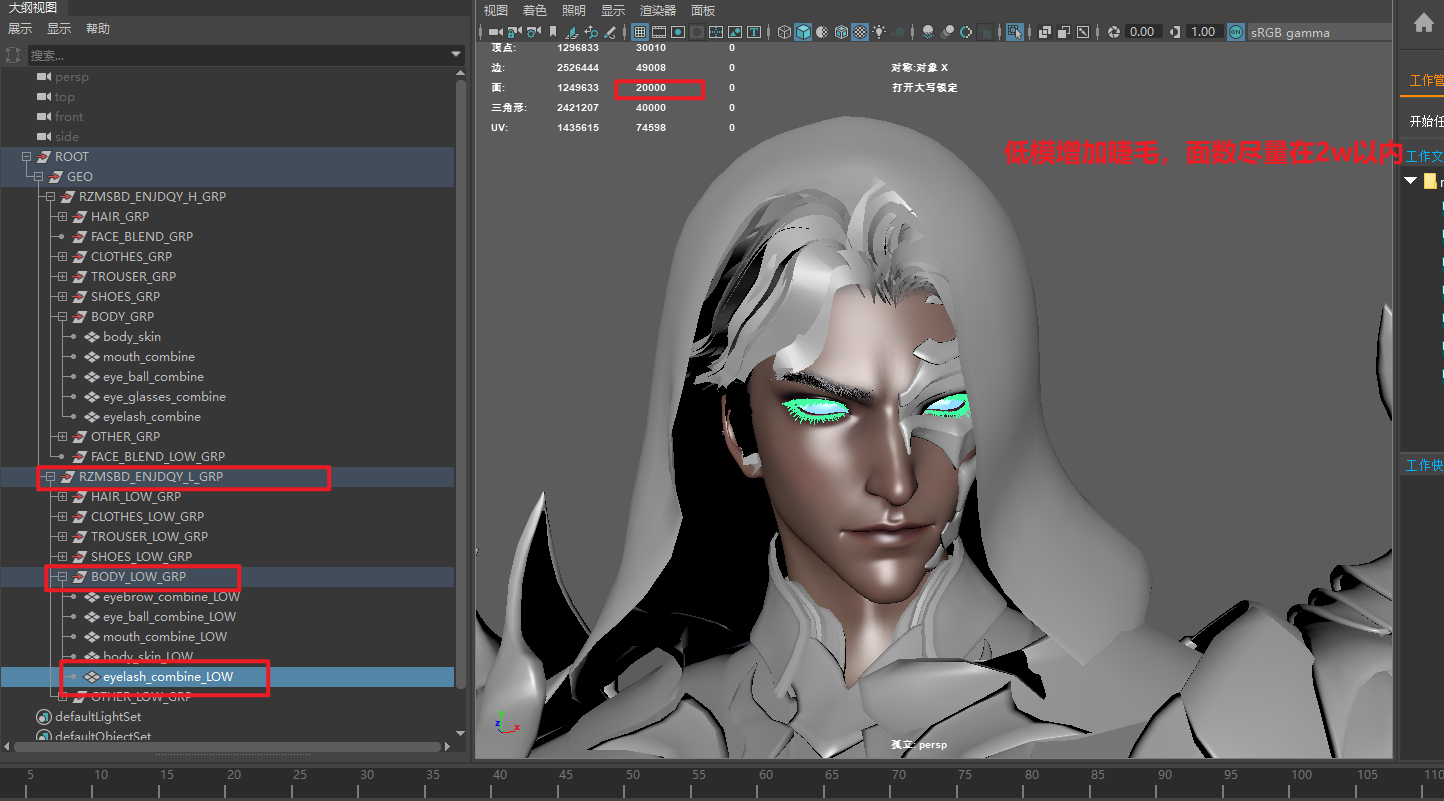Click the Select Camera icon in viewport toolbar
The image size is (1444, 801).
tap(495, 32)
